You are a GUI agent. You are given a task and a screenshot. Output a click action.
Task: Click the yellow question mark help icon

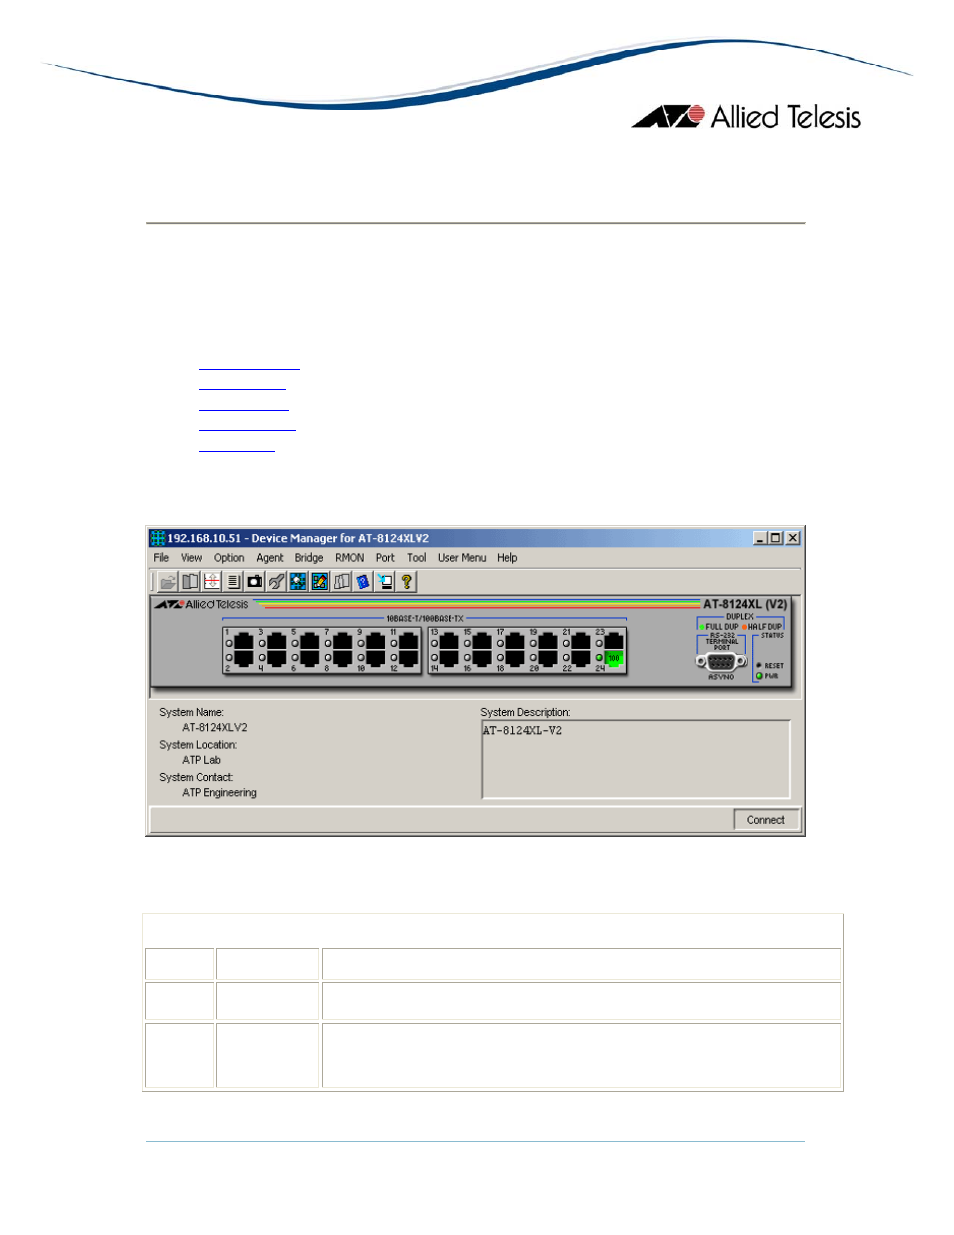(x=407, y=582)
